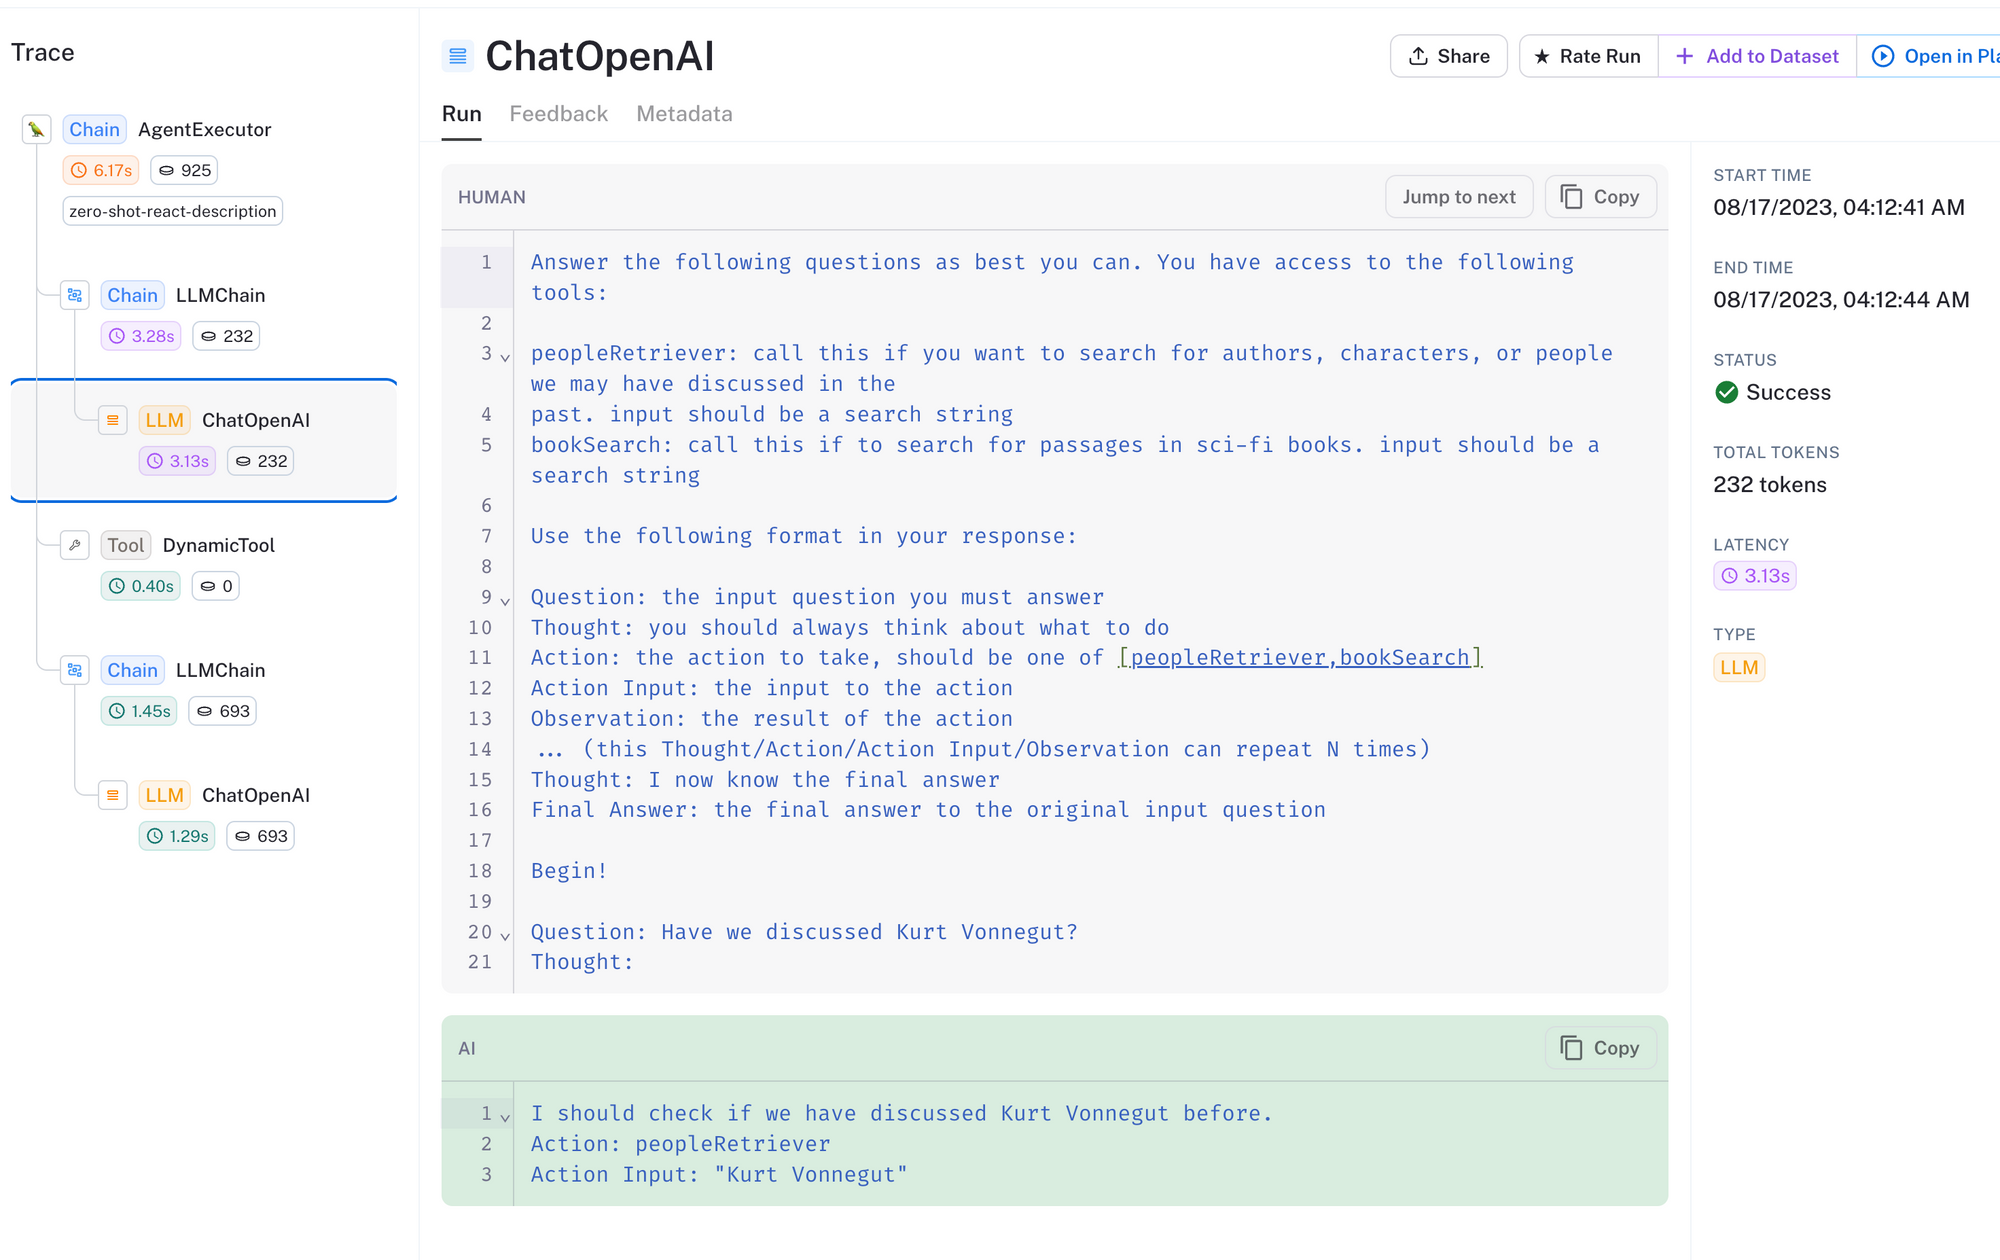Click the bottom ChatOpenAI LLM icon
The image size is (2000, 1260).
coord(113,795)
